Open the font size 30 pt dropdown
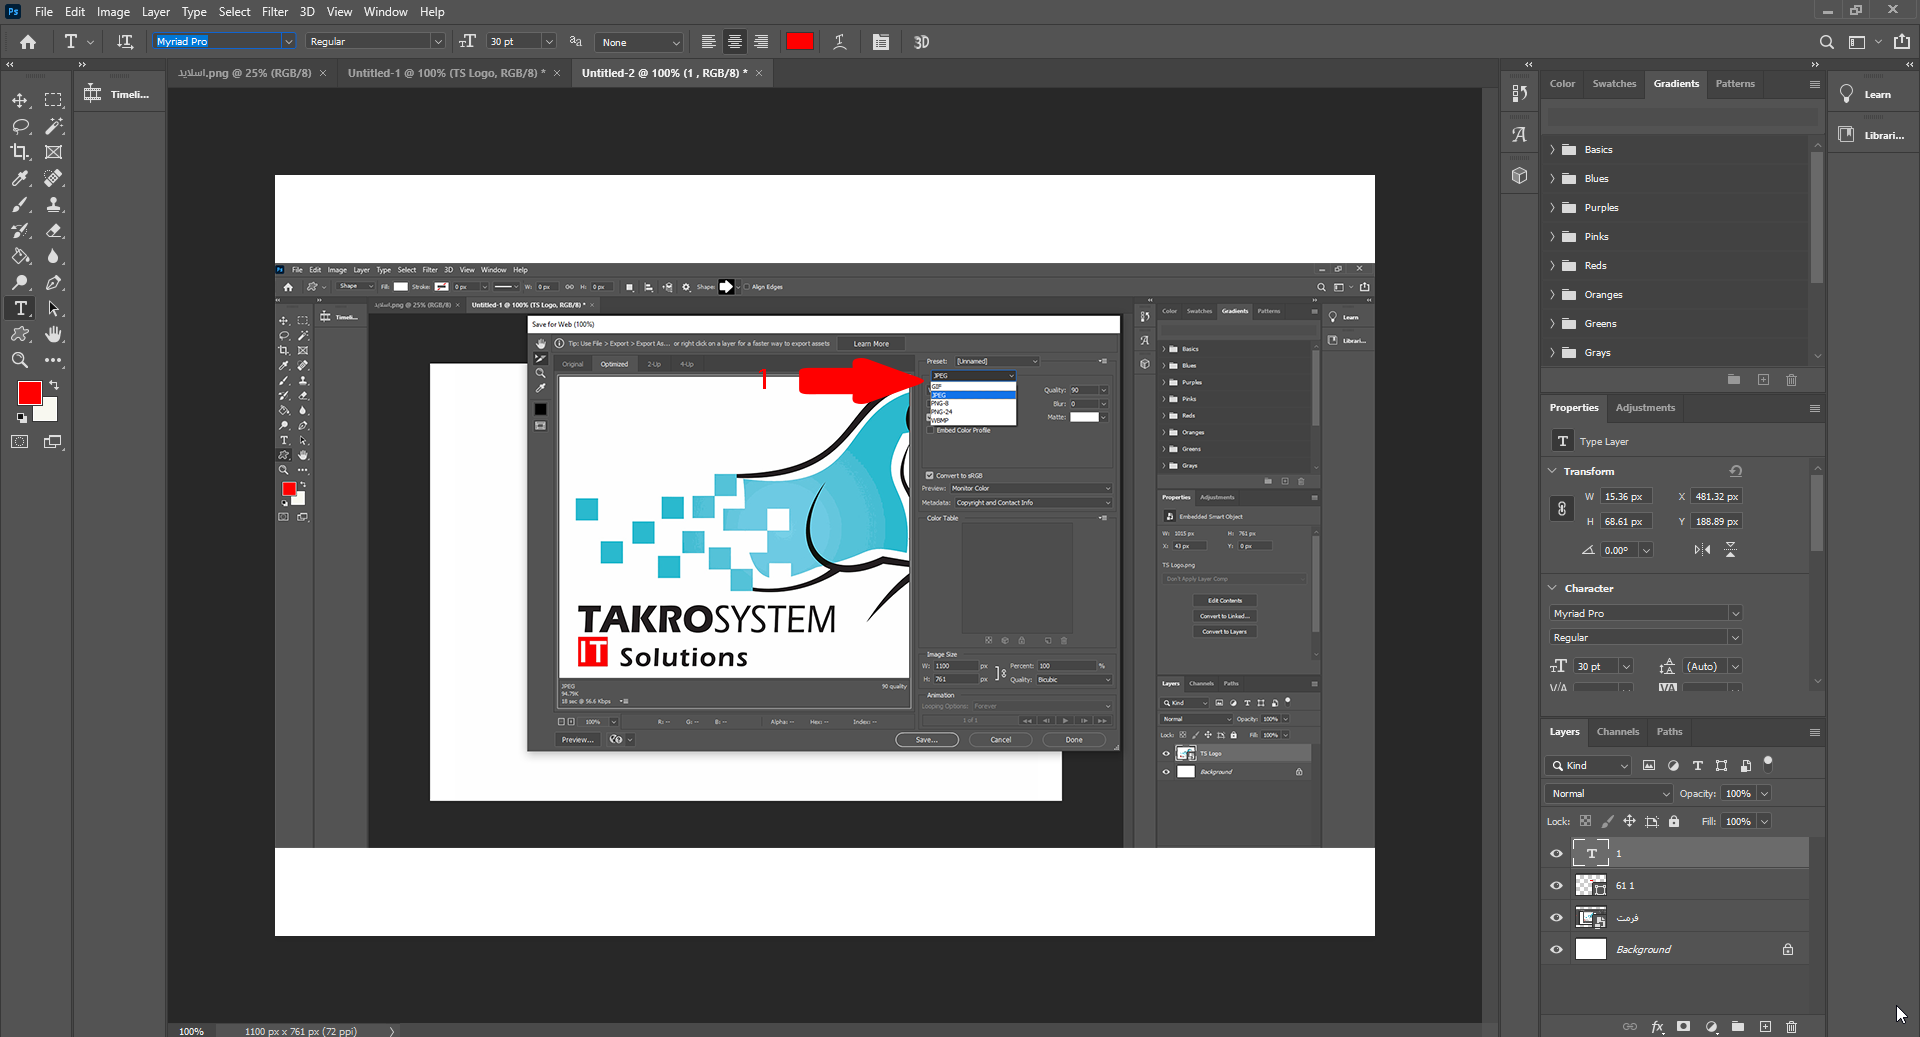Image resolution: width=1920 pixels, height=1037 pixels. tap(549, 42)
